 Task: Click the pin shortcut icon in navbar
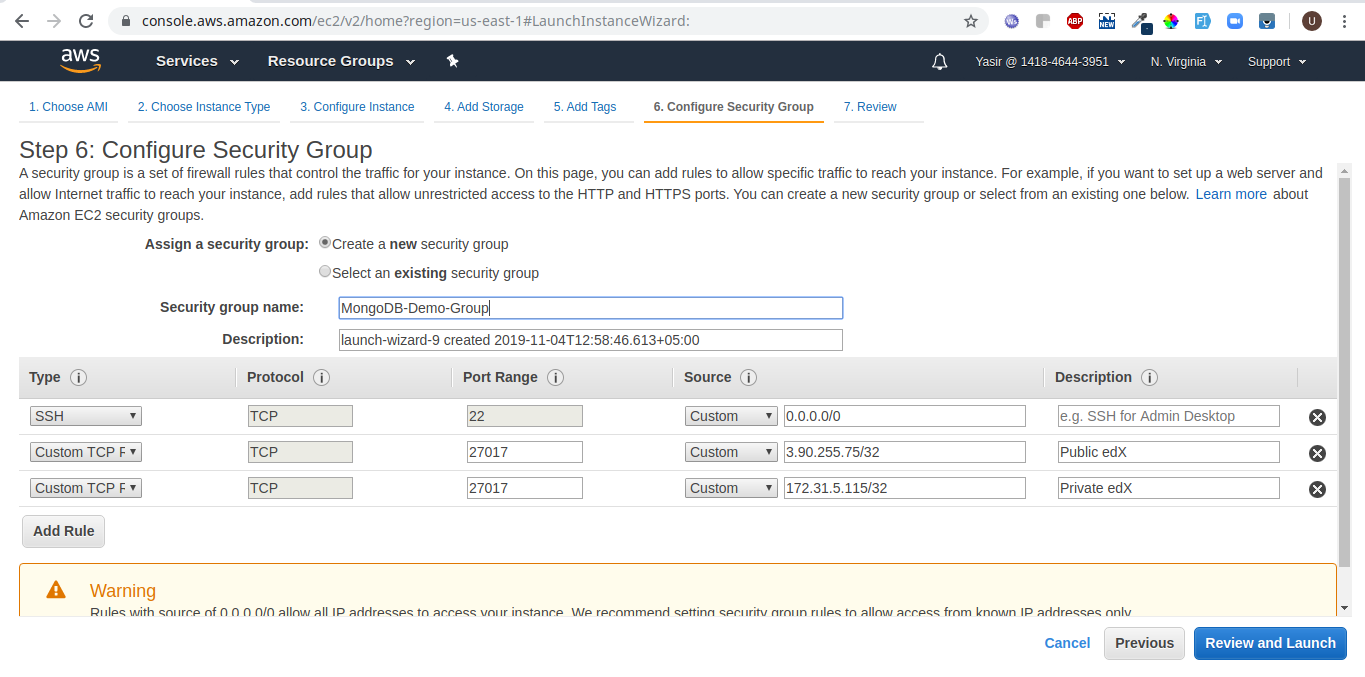point(452,62)
